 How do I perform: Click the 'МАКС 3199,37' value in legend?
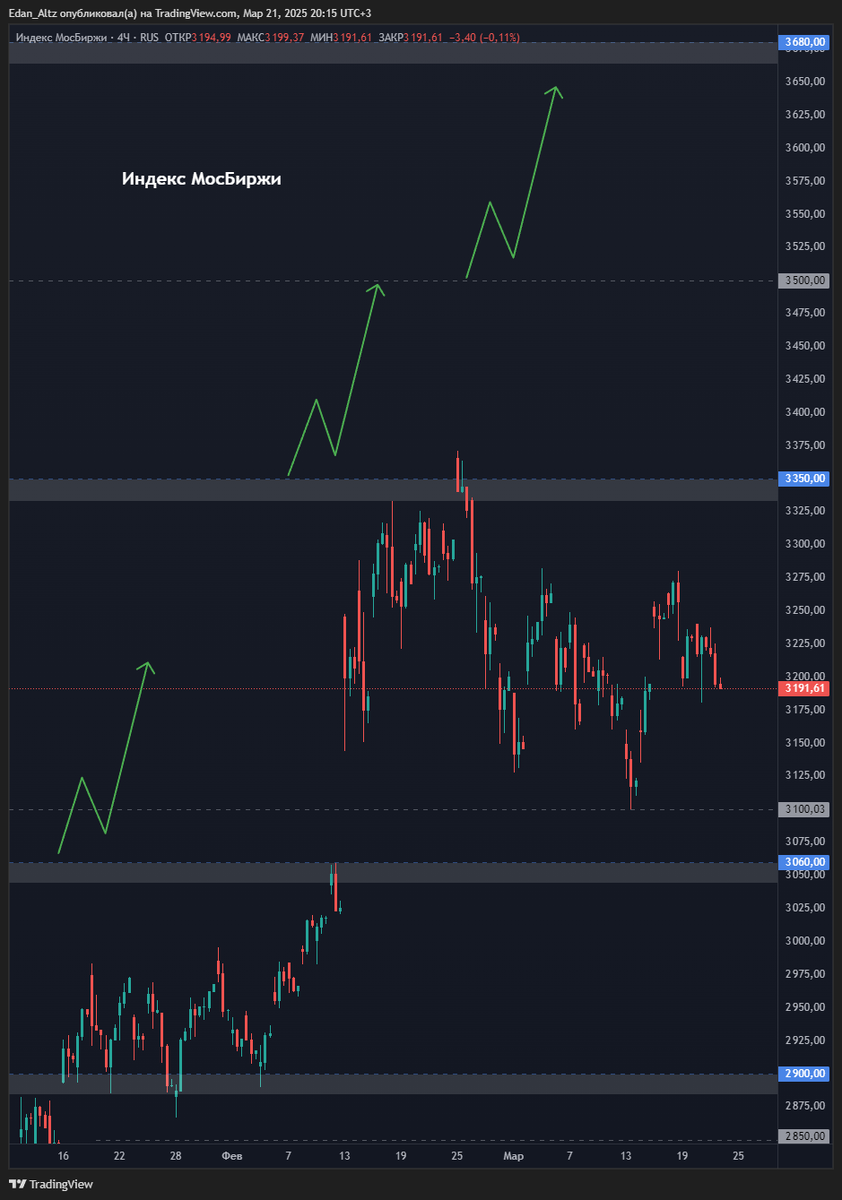click(271, 37)
